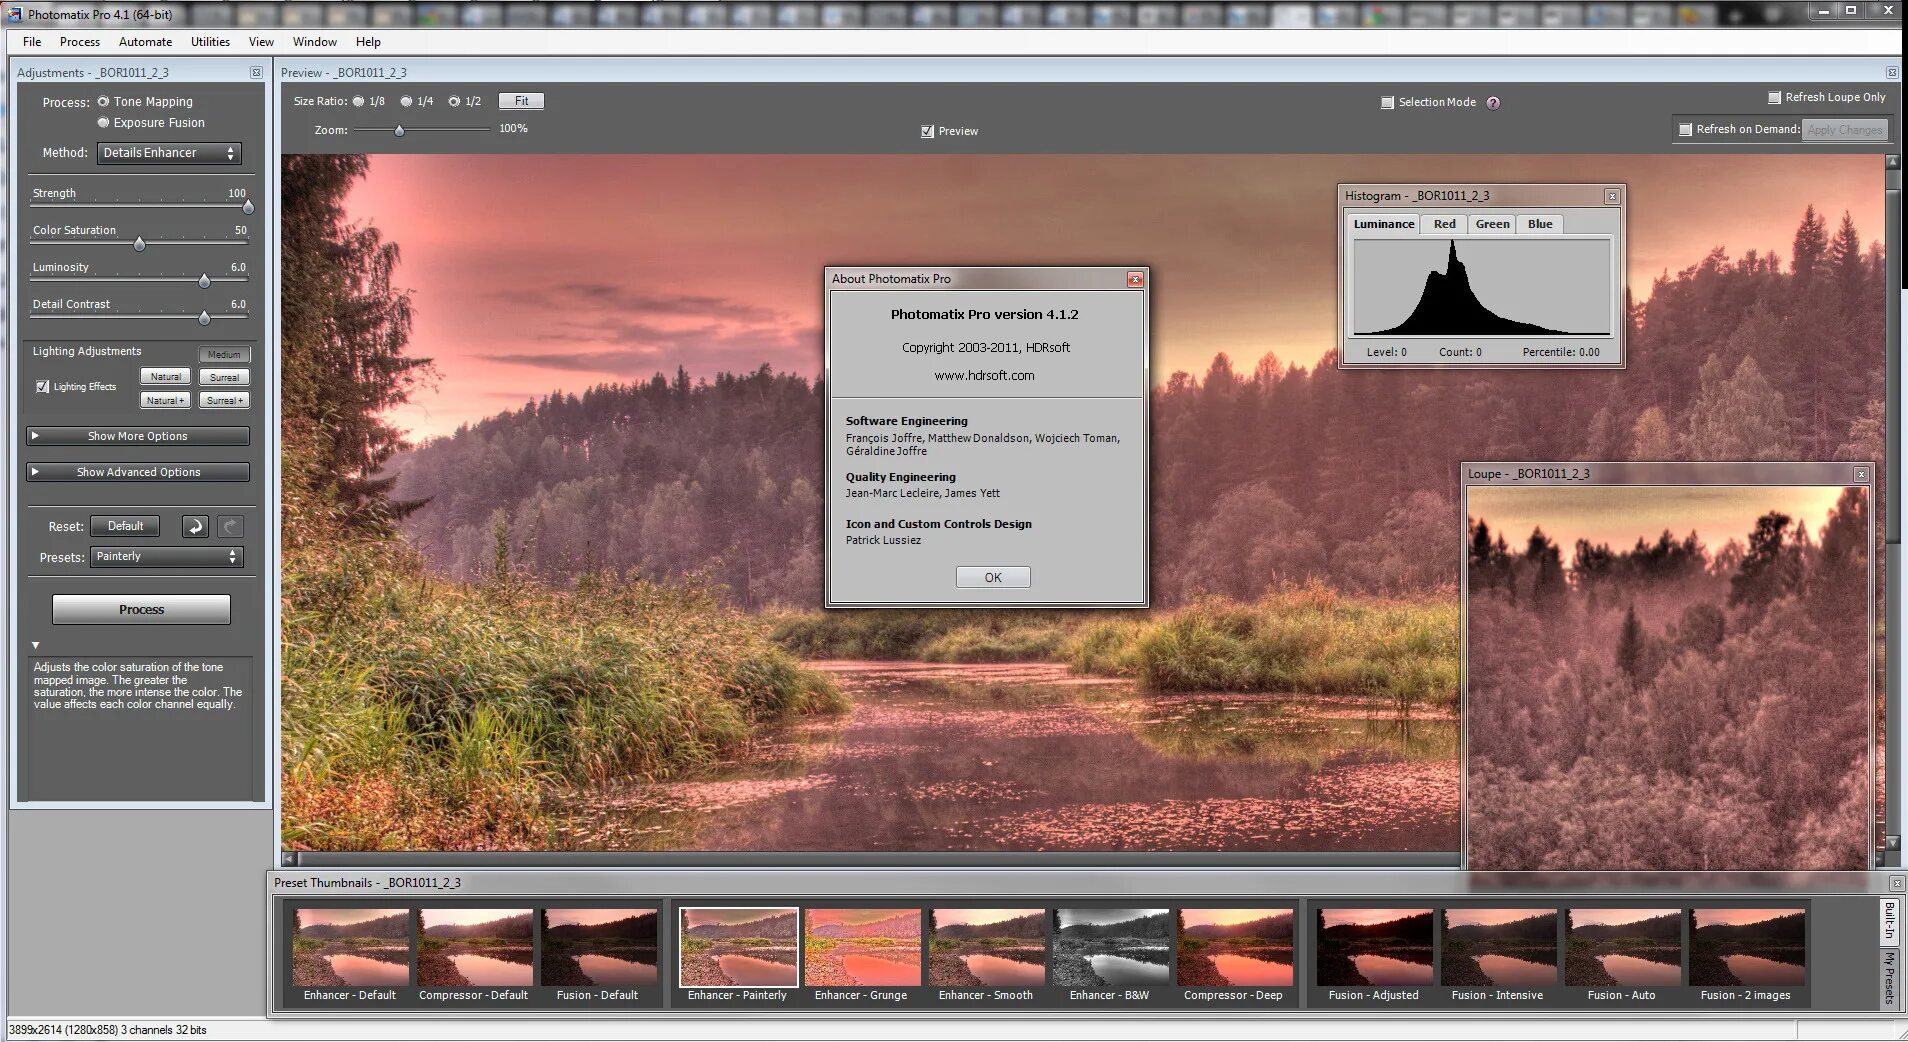Click the redo arrow icon next to Reset
1908x1042 pixels.
[230, 527]
